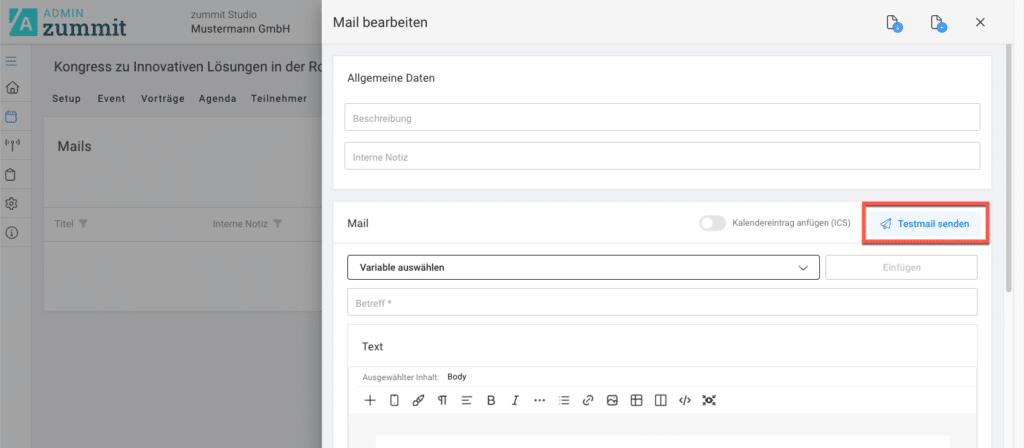Screen dimensions: 1024x448
Task: Click the plus icon in editor toolbar
Action: coord(370,400)
